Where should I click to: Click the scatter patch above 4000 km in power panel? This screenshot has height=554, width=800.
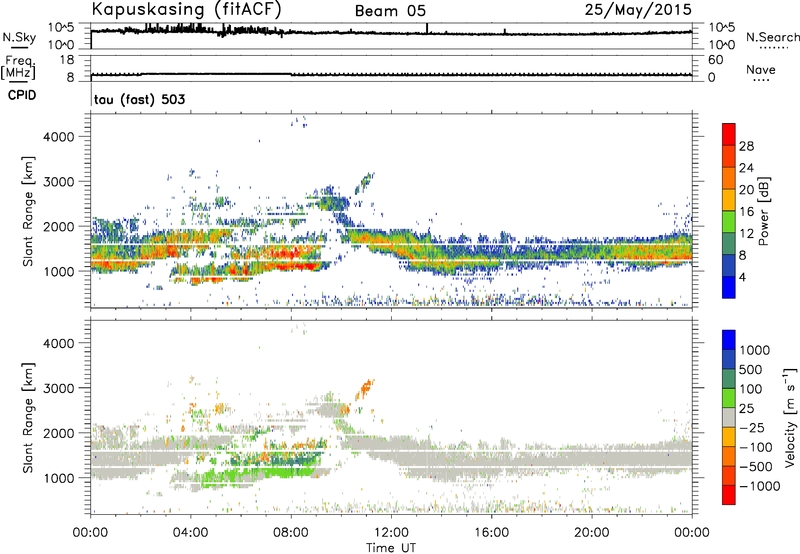(298, 121)
